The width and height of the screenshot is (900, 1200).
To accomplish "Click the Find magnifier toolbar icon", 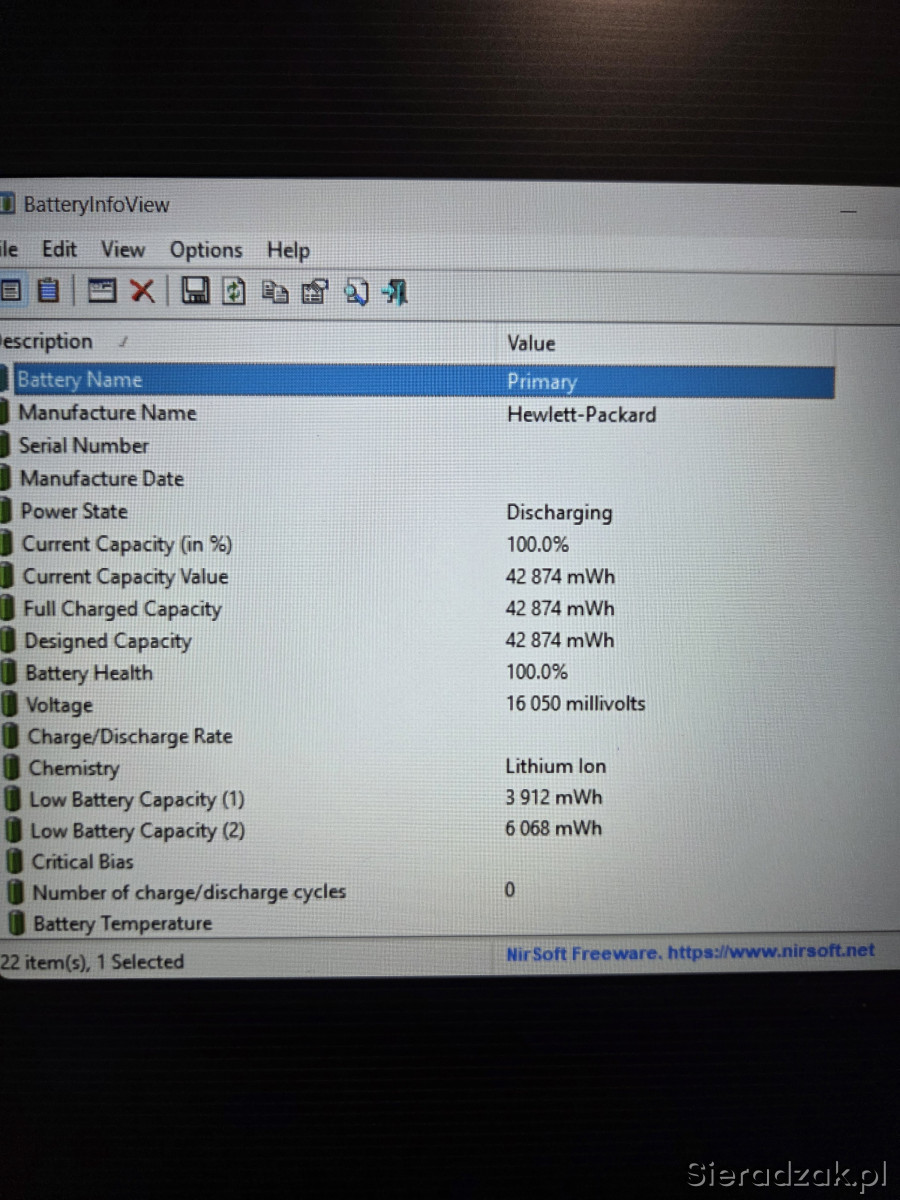I will (356, 292).
